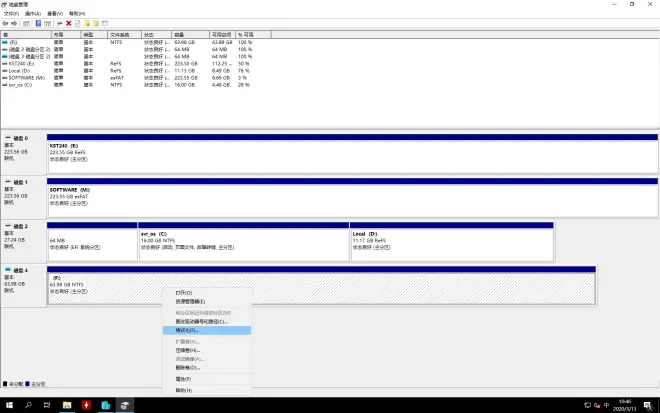The image size is (660, 413).
Task: Open the 操作(A) menu
Action: coord(33,14)
